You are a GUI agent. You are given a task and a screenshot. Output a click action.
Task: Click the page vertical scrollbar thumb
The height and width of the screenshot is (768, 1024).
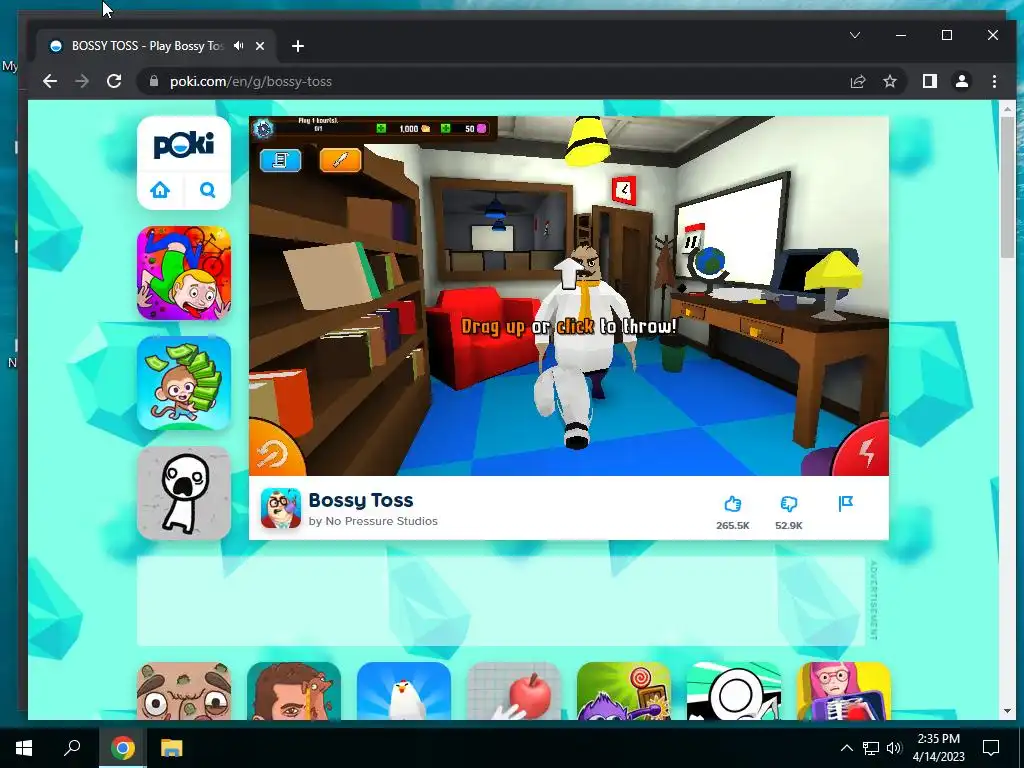click(1007, 187)
